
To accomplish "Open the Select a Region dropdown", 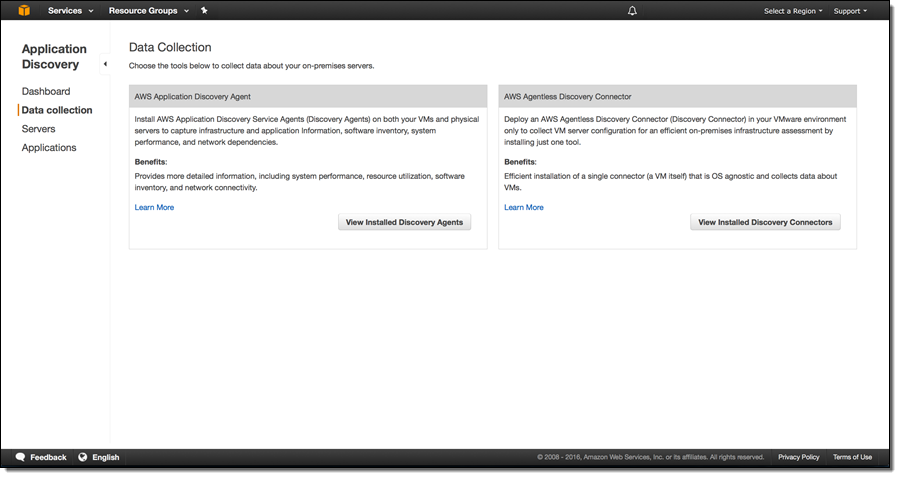I will 793,11.
